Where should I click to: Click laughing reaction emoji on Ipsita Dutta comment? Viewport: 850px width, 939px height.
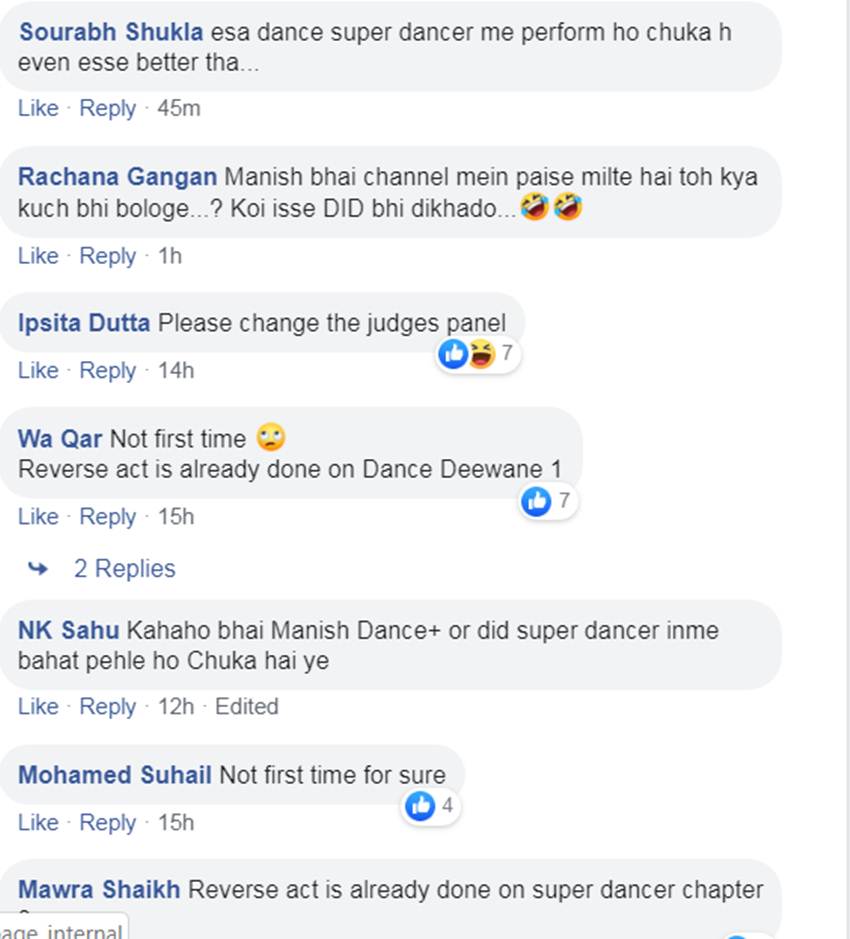(x=482, y=353)
